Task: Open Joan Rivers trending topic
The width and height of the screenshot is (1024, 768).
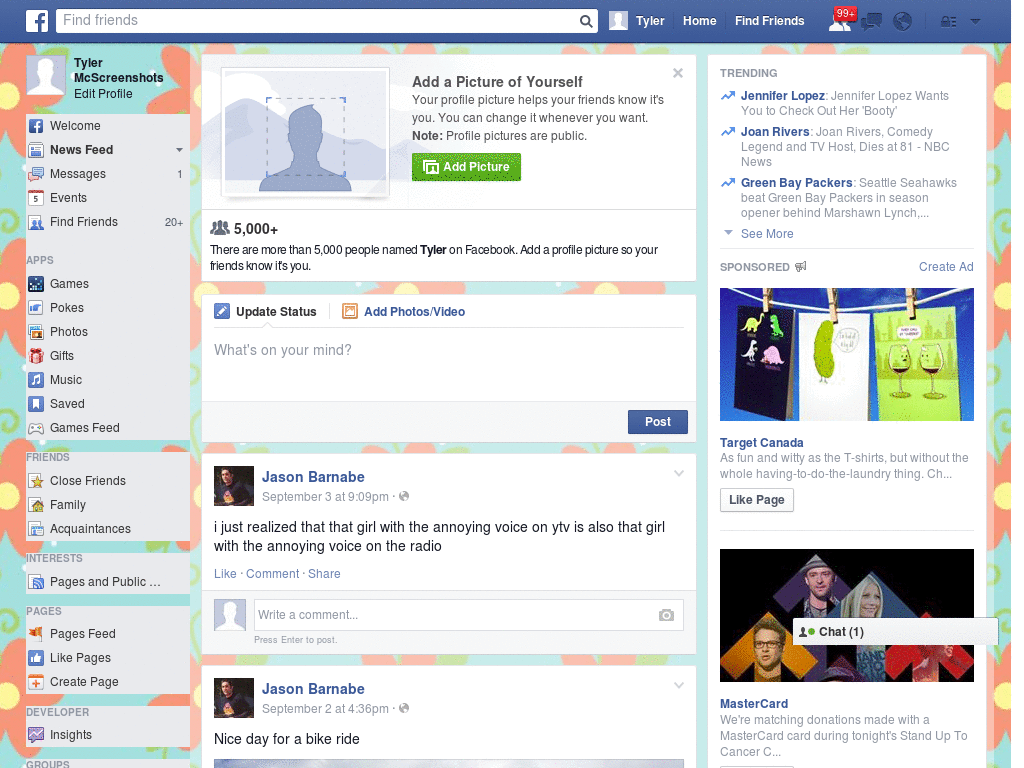Action: [x=775, y=131]
